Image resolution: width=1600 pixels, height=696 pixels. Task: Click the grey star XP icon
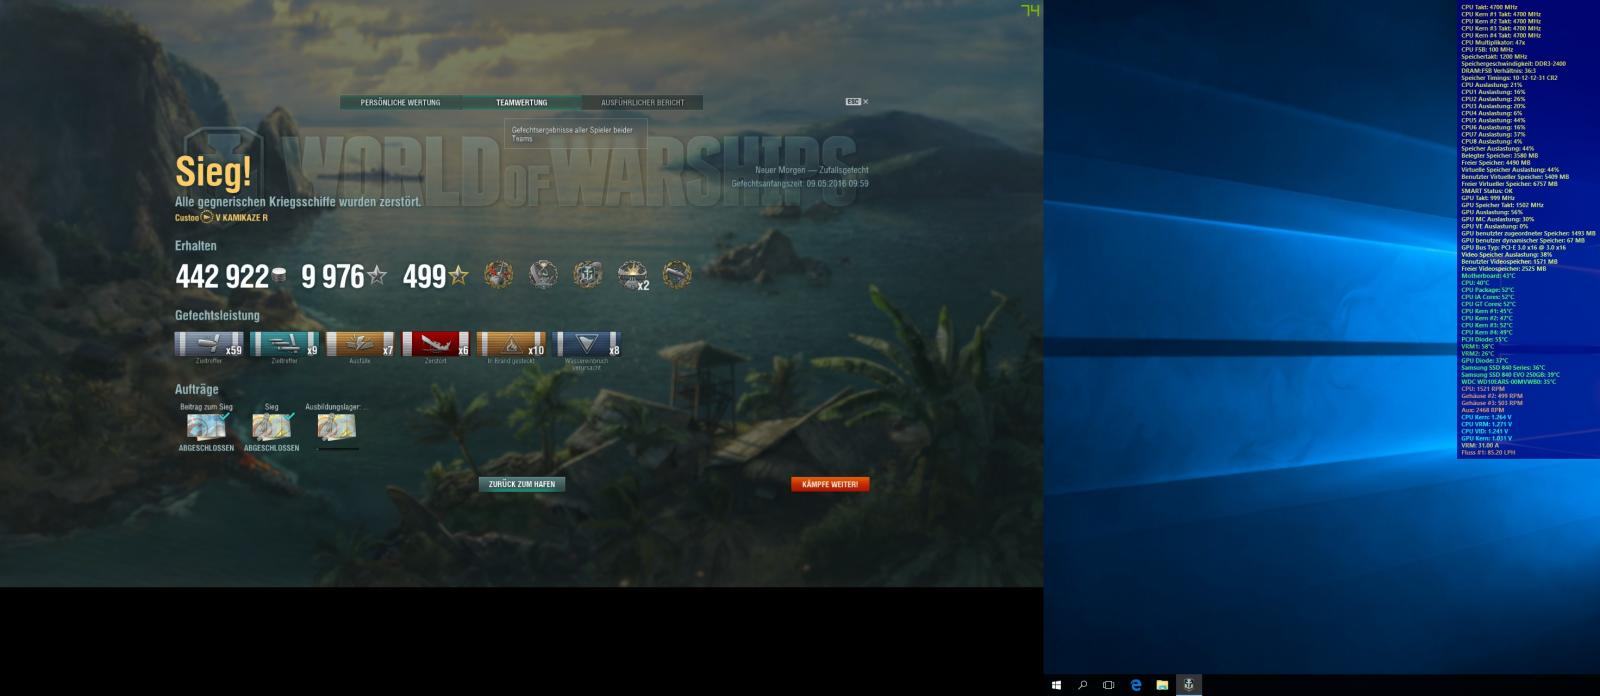(x=377, y=275)
